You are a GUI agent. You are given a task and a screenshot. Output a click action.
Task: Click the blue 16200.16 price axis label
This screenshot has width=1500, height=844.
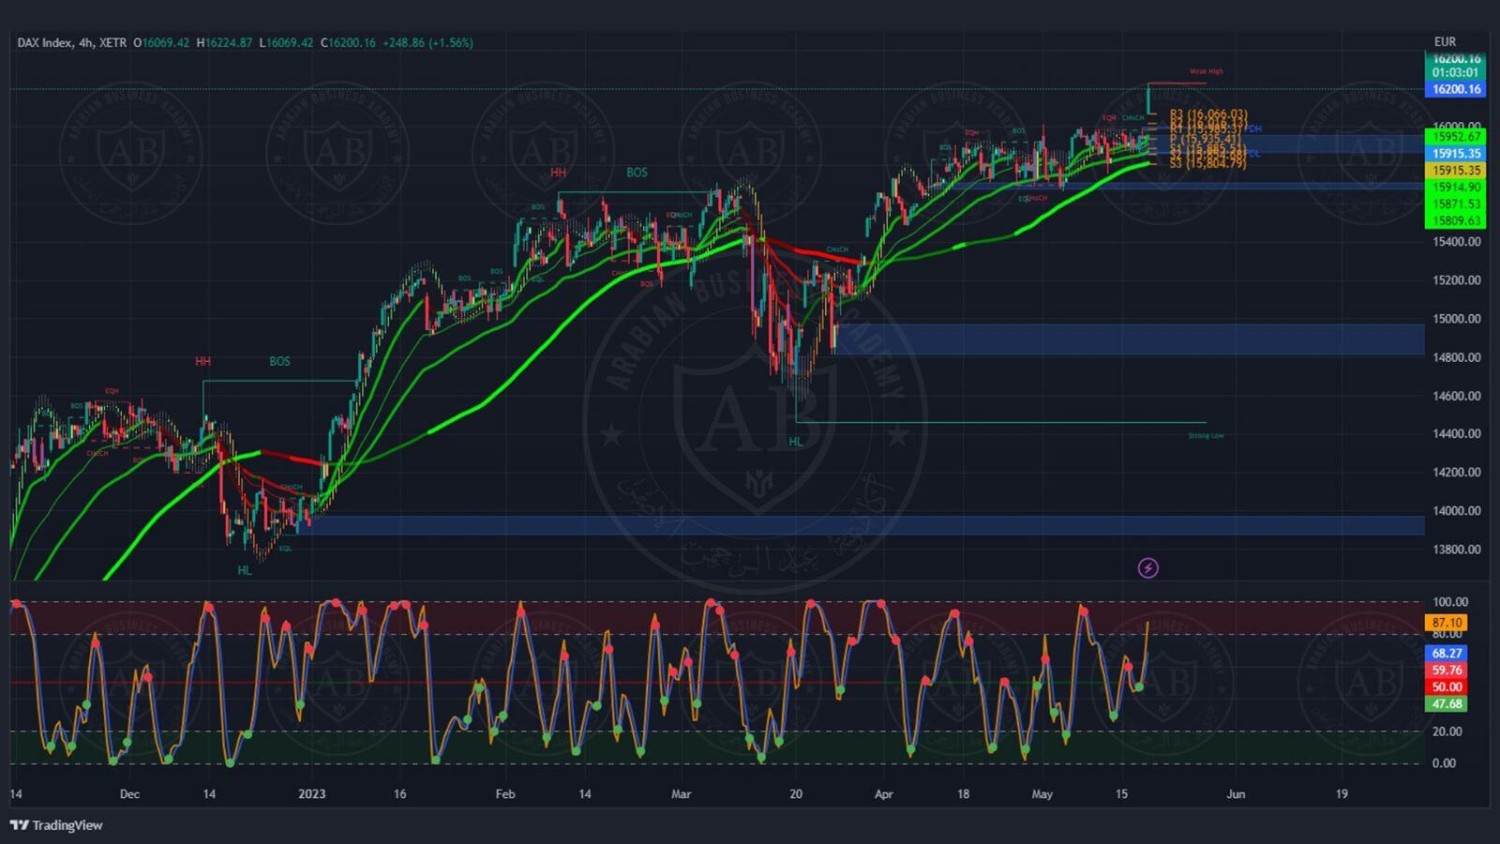tap(1455, 89)
